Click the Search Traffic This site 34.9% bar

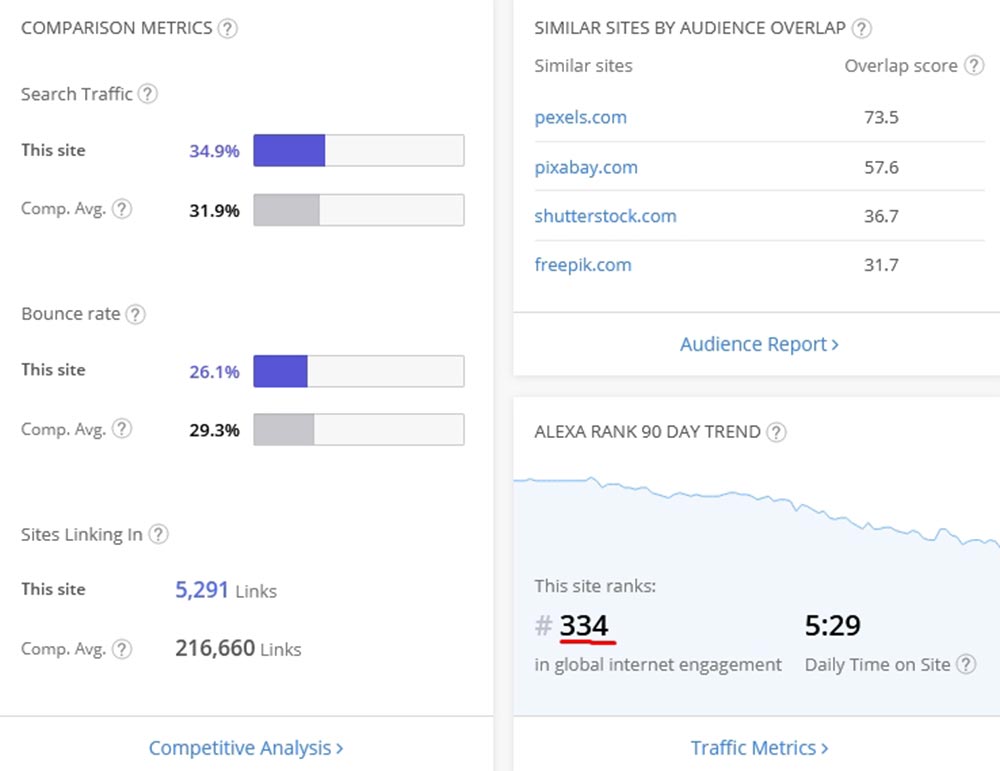(x=359, y=151)
